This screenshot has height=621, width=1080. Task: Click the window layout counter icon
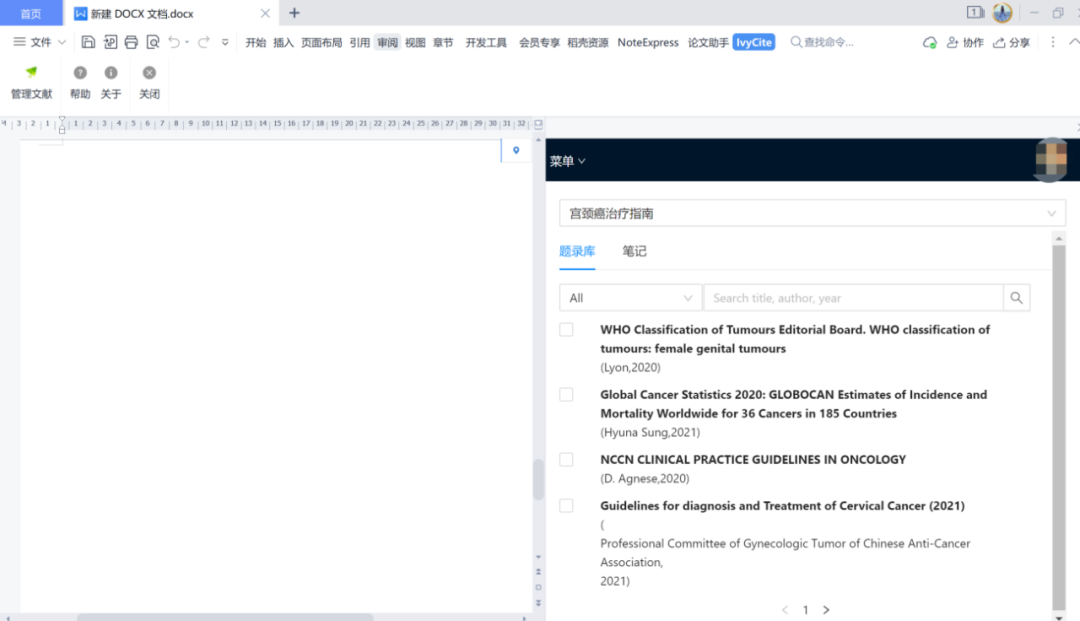click(x=975, y=12)
